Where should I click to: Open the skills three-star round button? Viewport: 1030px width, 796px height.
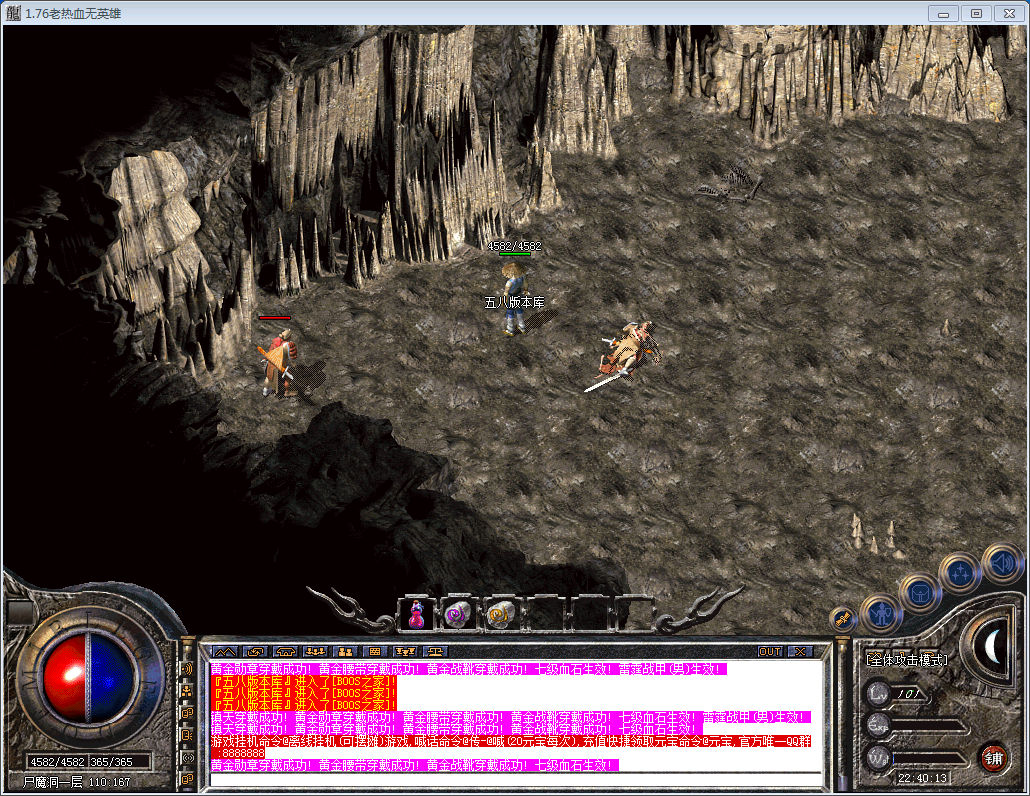961,573
